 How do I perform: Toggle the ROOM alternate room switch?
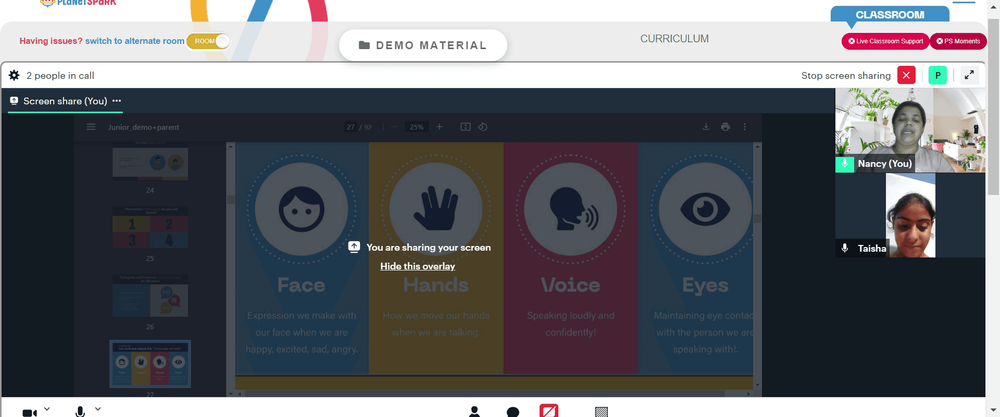point(208,41)
